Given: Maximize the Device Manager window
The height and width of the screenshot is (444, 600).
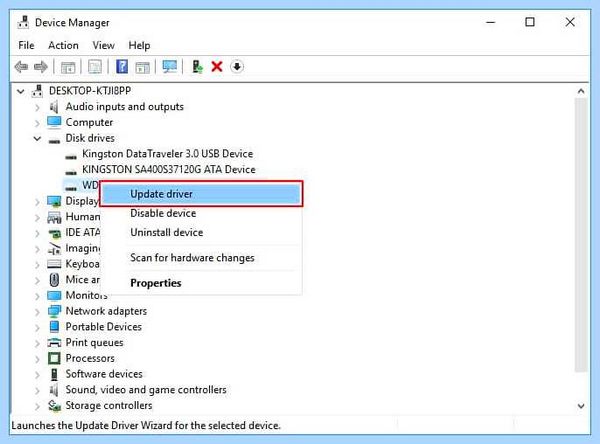Looking at the screenshot, I should pos(530,22).
